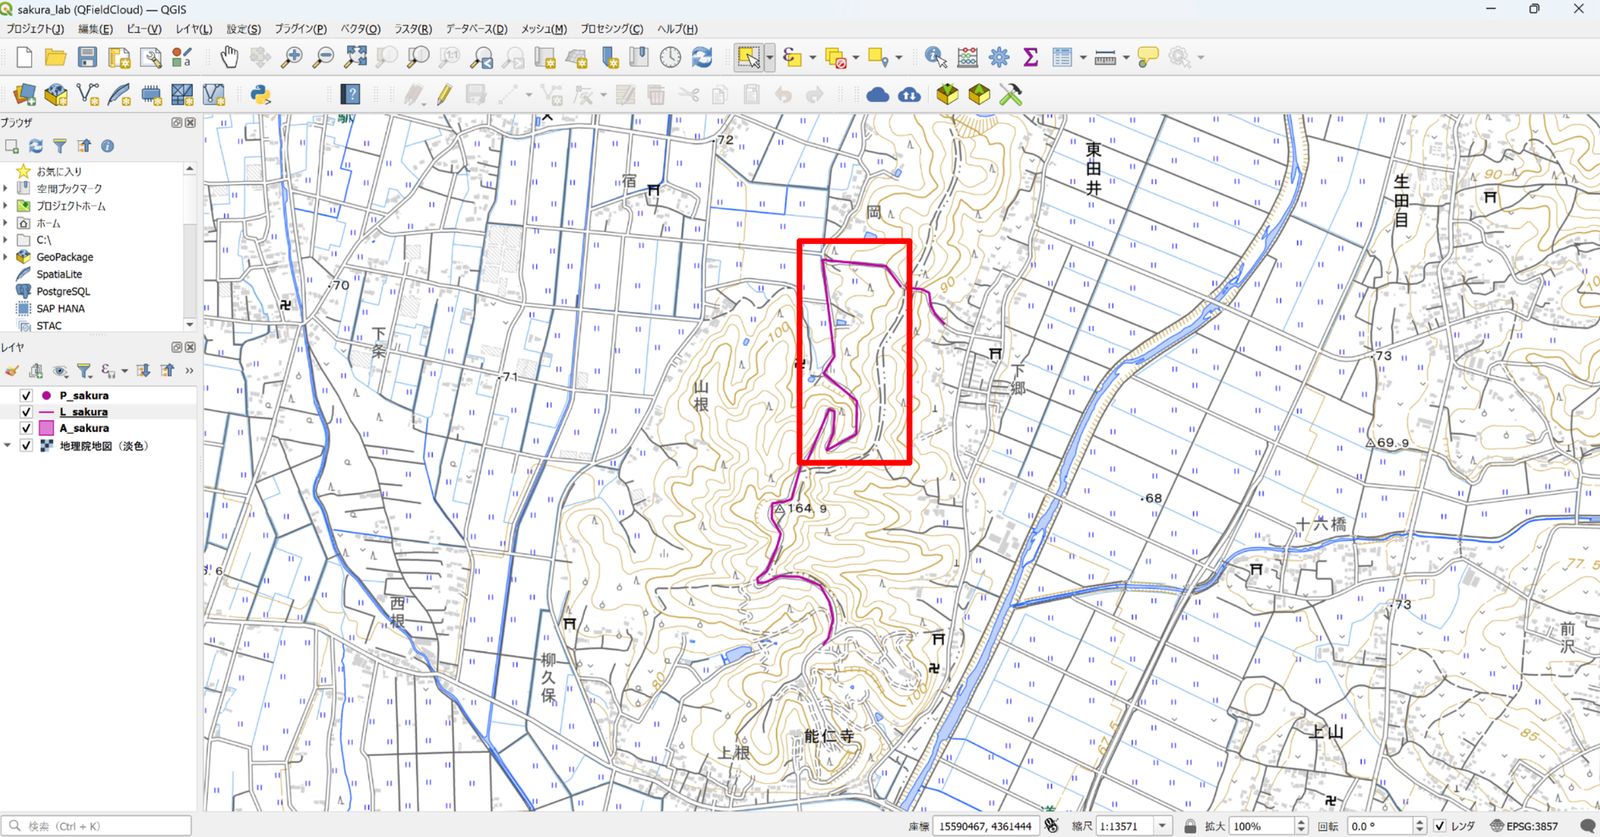
Task: Collapse the 地理院地図（淡色） layer group
Action: pos(8,446)
